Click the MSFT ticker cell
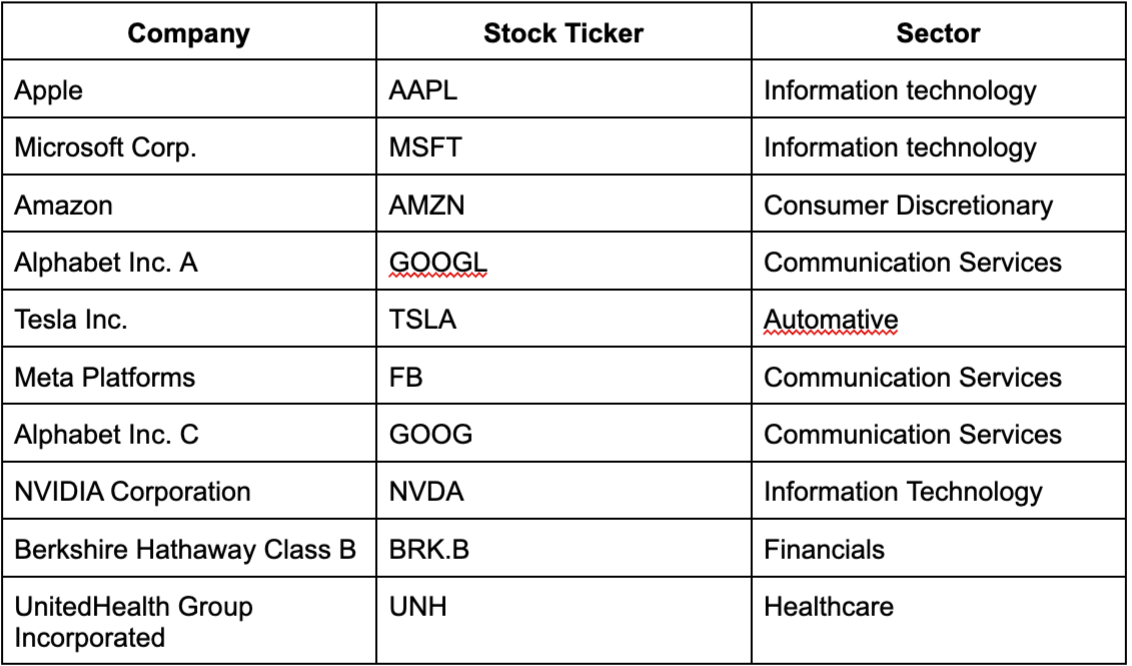This screenshot has width=1132, height=666. 563,146
